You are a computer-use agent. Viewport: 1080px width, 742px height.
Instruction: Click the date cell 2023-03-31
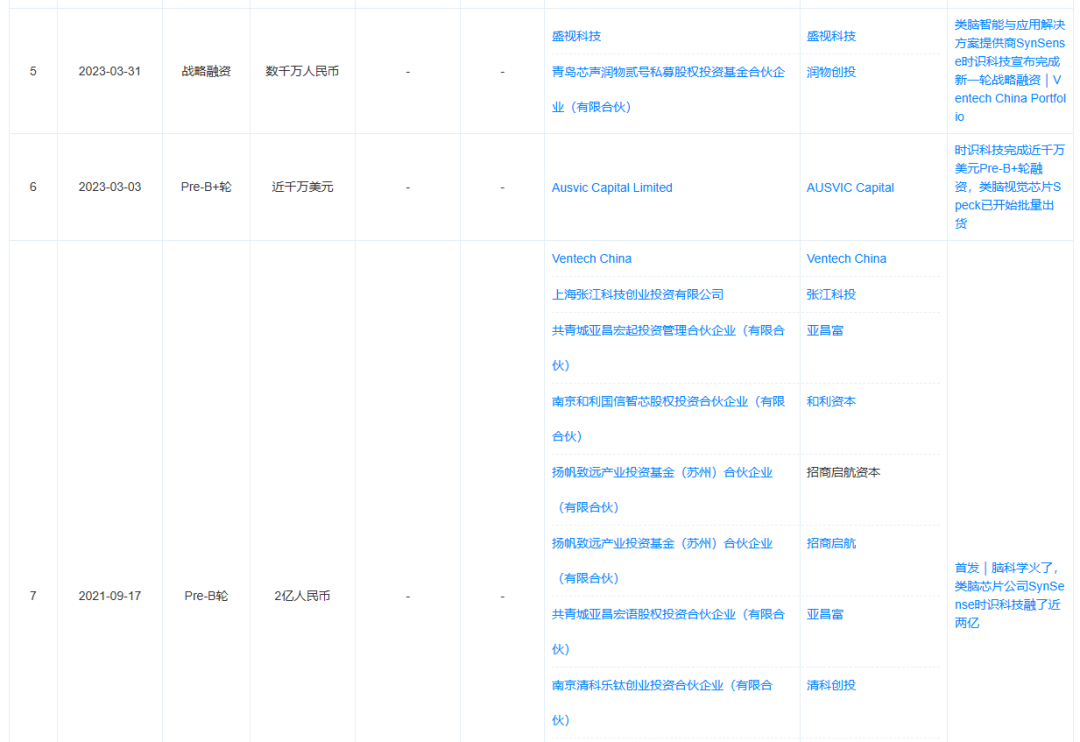(x=110, y=71)
